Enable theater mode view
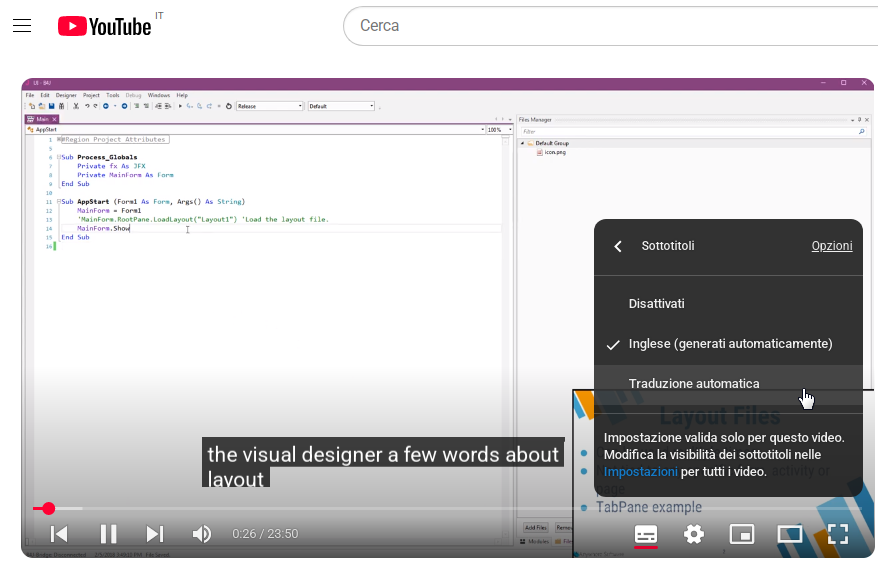This screenshot has width=878, height=563. [x=790, y=534]
